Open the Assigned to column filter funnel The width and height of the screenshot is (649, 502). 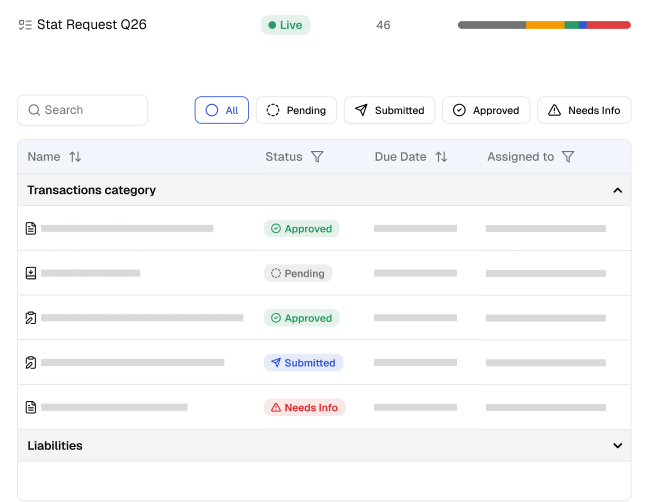pos(568,157)
